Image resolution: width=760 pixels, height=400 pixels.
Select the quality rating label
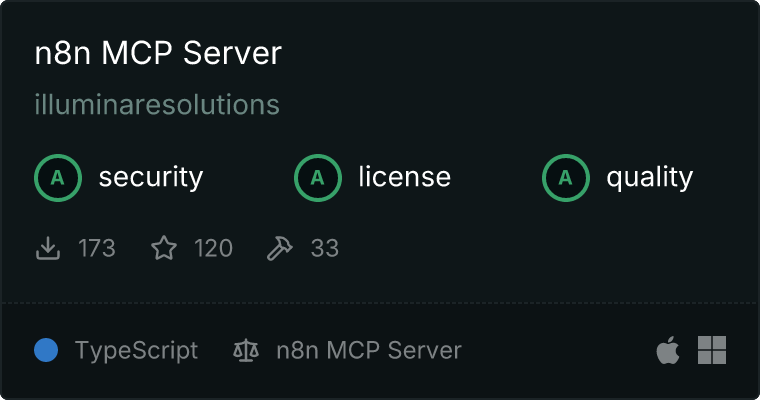[649, 178]
